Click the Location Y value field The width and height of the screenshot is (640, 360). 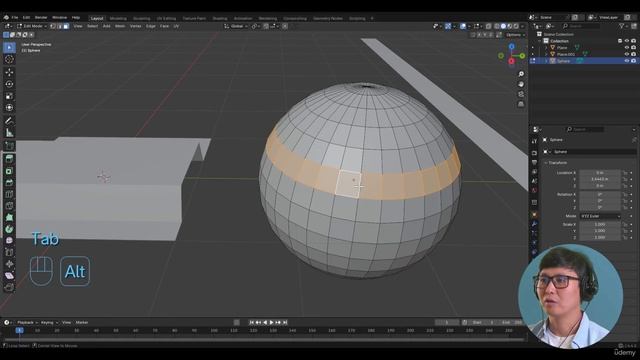600,179
